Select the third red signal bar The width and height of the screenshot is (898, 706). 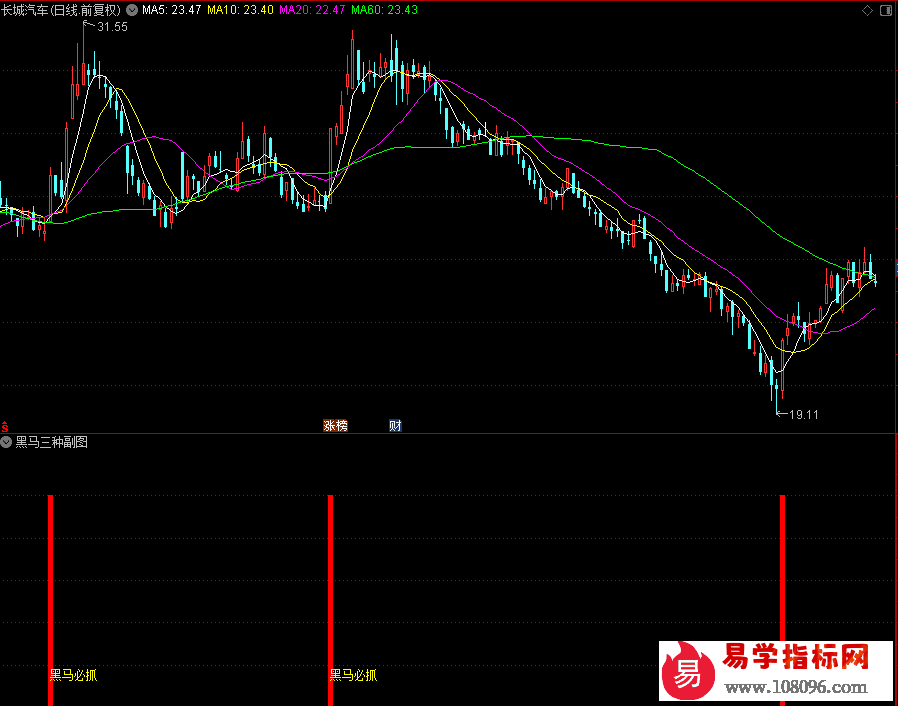point(783,568)
